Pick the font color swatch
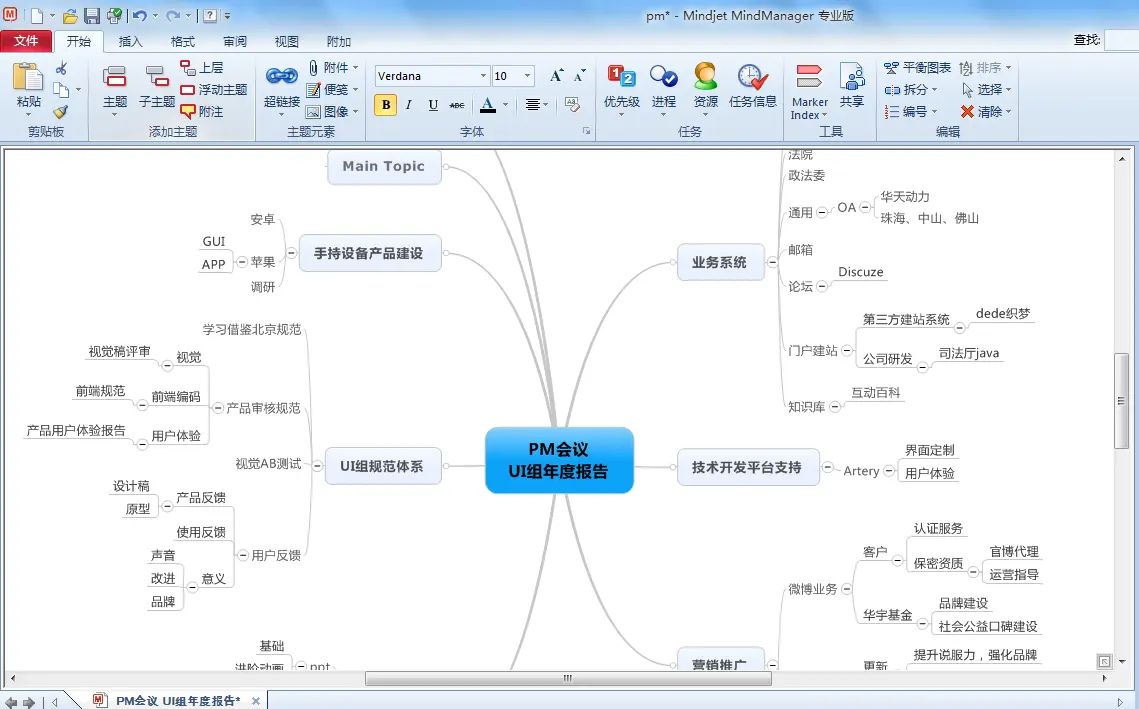Viewport: 1139px width, 709px height. point(487,105)
